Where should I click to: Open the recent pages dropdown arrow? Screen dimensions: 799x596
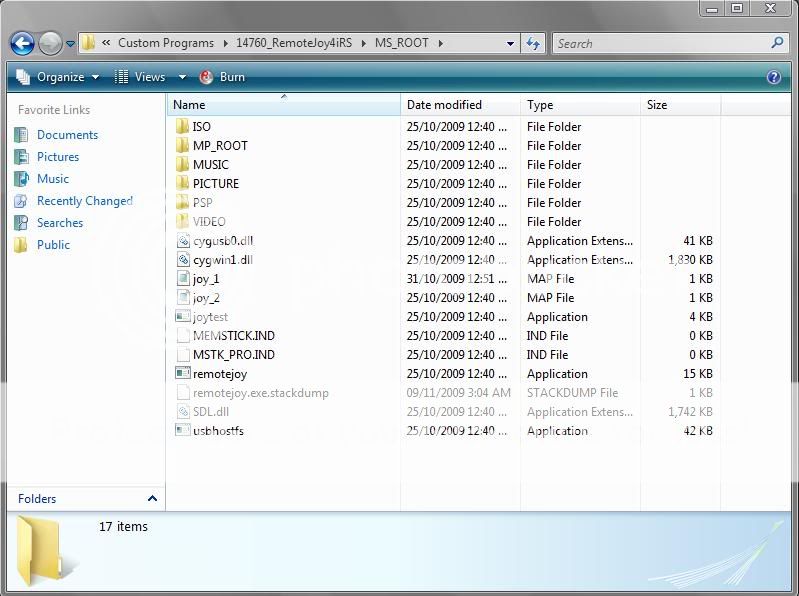[x=71, y=44]
